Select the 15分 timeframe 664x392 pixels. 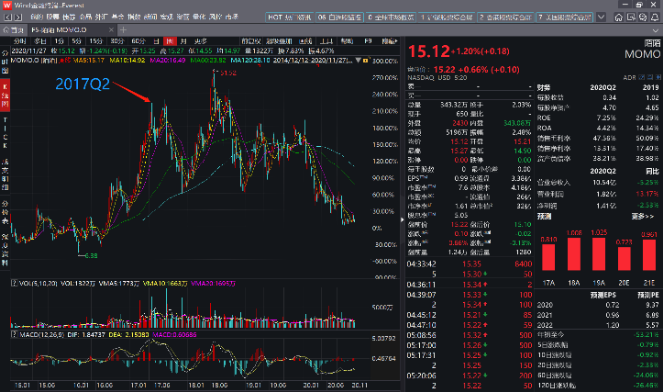[96, 41]
